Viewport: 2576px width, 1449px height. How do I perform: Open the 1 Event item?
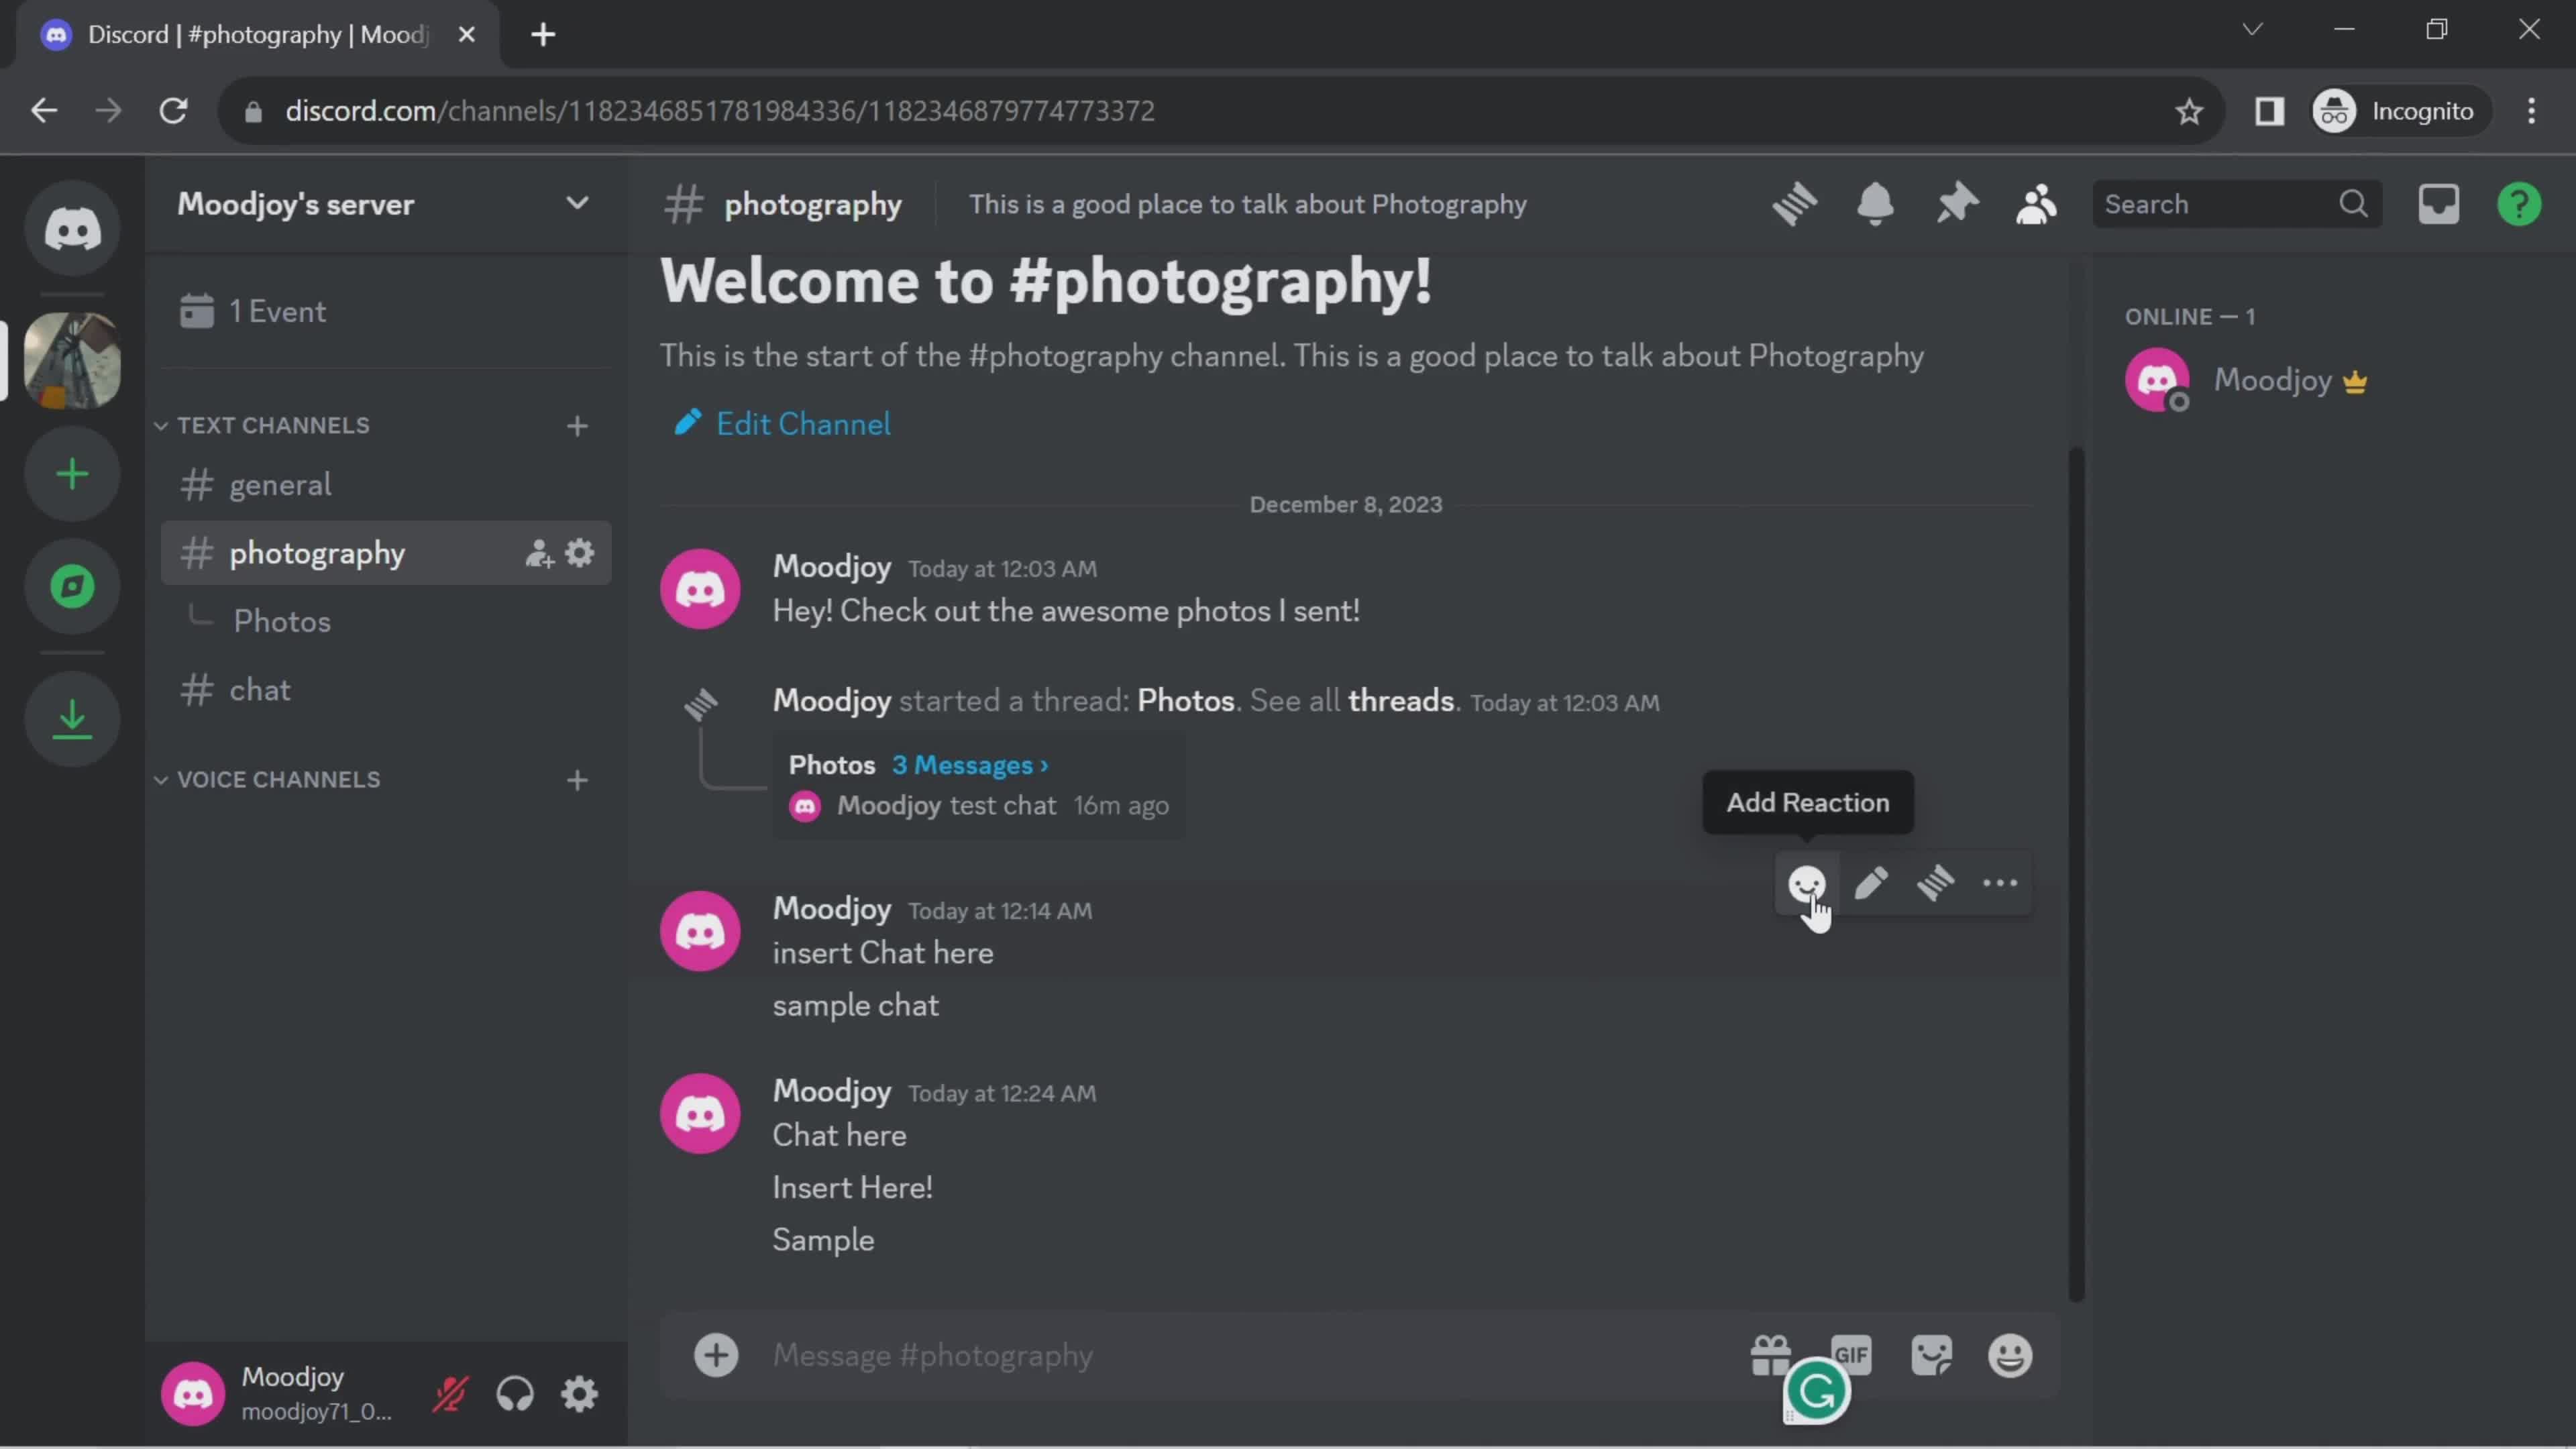[385, 311]
